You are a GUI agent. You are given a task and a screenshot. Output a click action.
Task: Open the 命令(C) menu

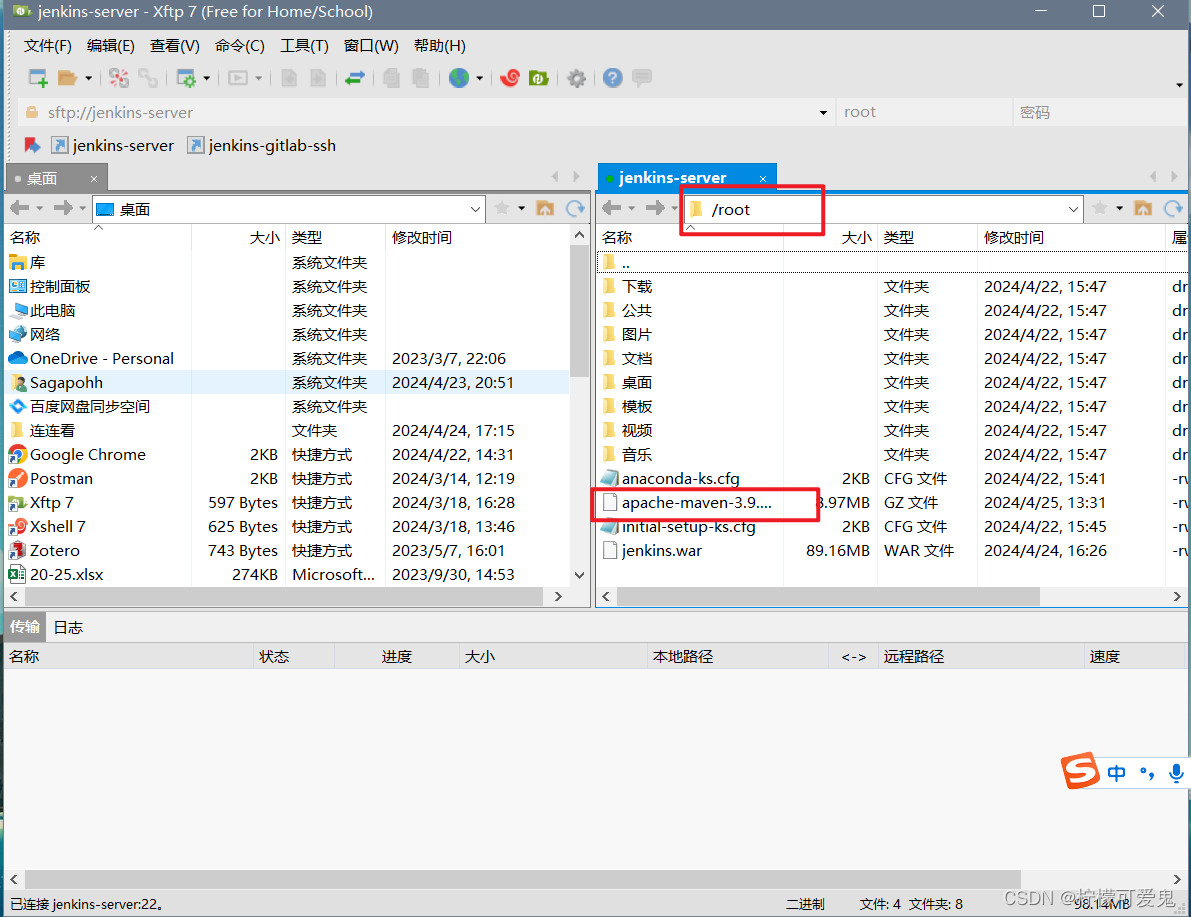coord(240,46)
